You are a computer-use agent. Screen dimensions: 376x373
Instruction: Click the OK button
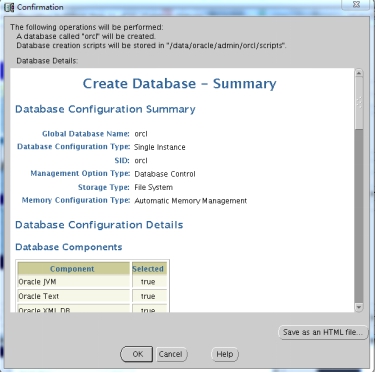(137, 354)
